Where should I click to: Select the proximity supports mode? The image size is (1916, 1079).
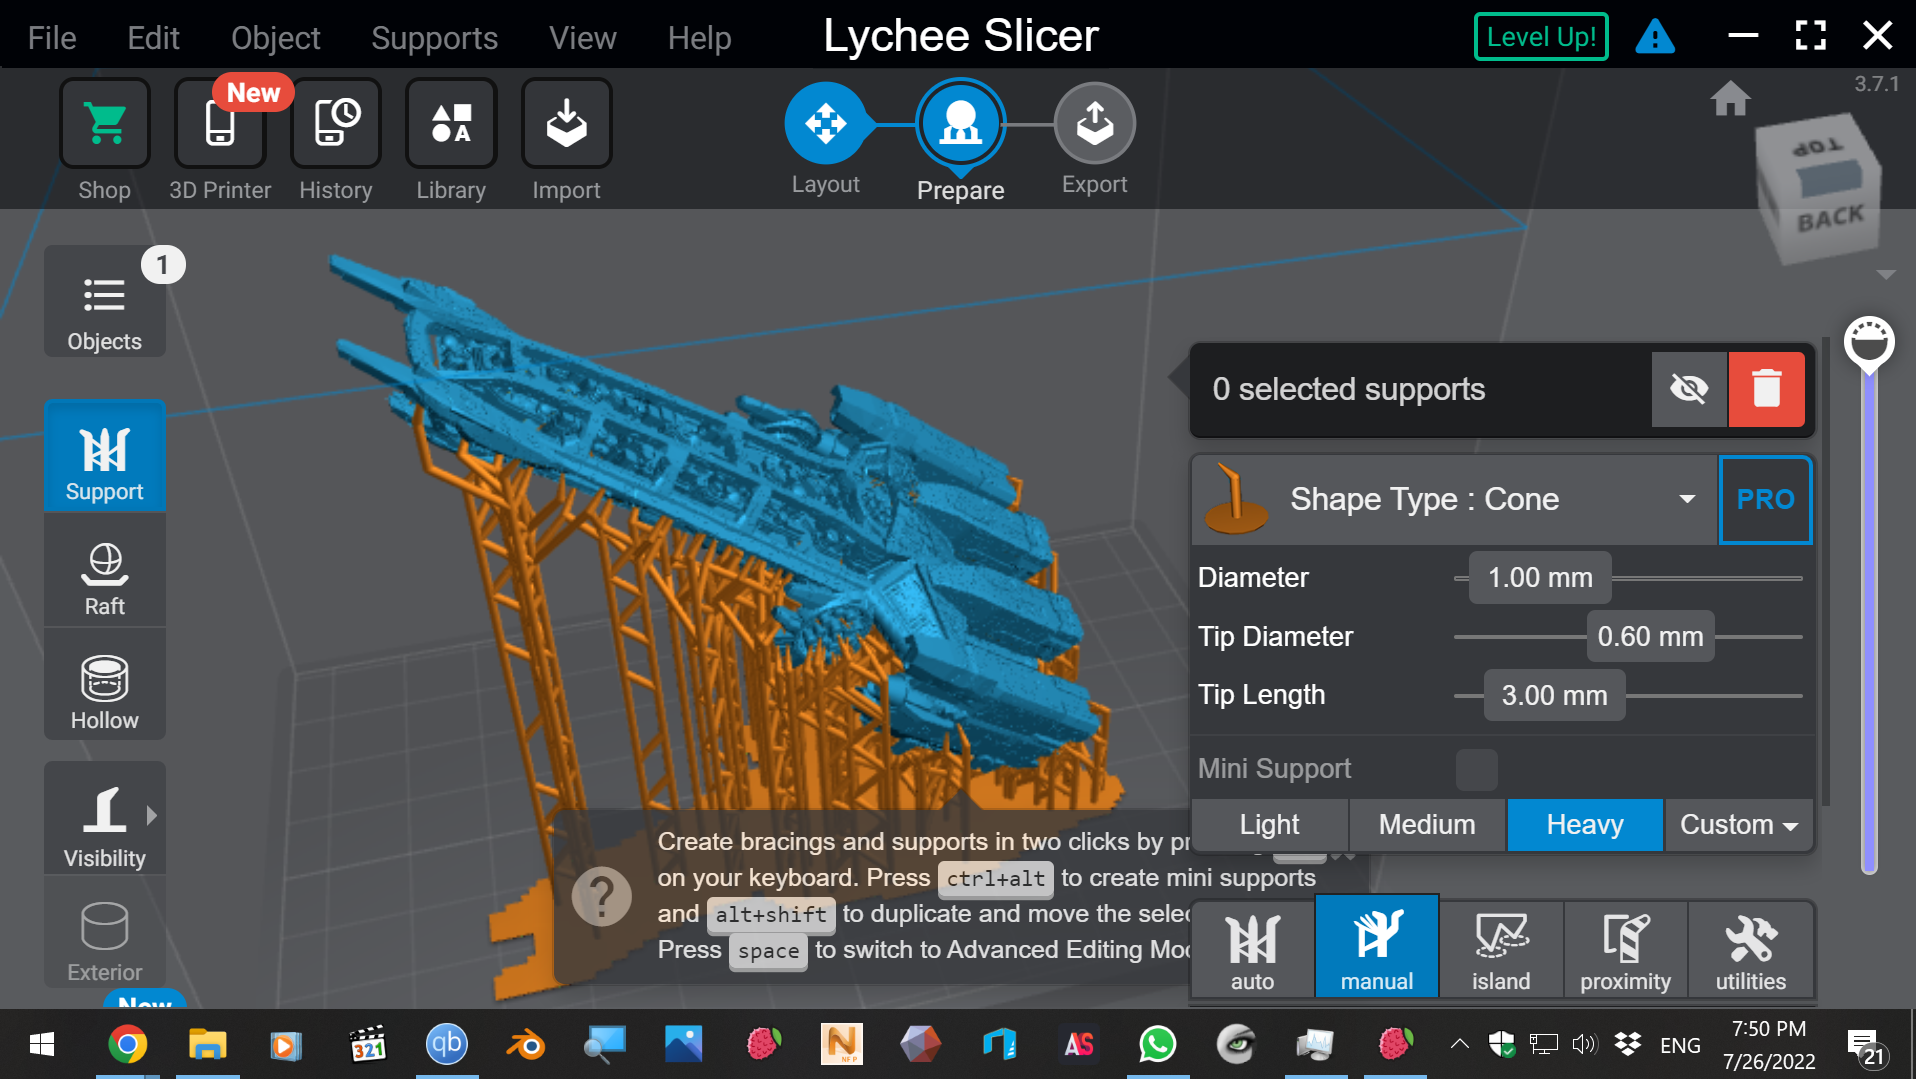(x=1625, y=949)
